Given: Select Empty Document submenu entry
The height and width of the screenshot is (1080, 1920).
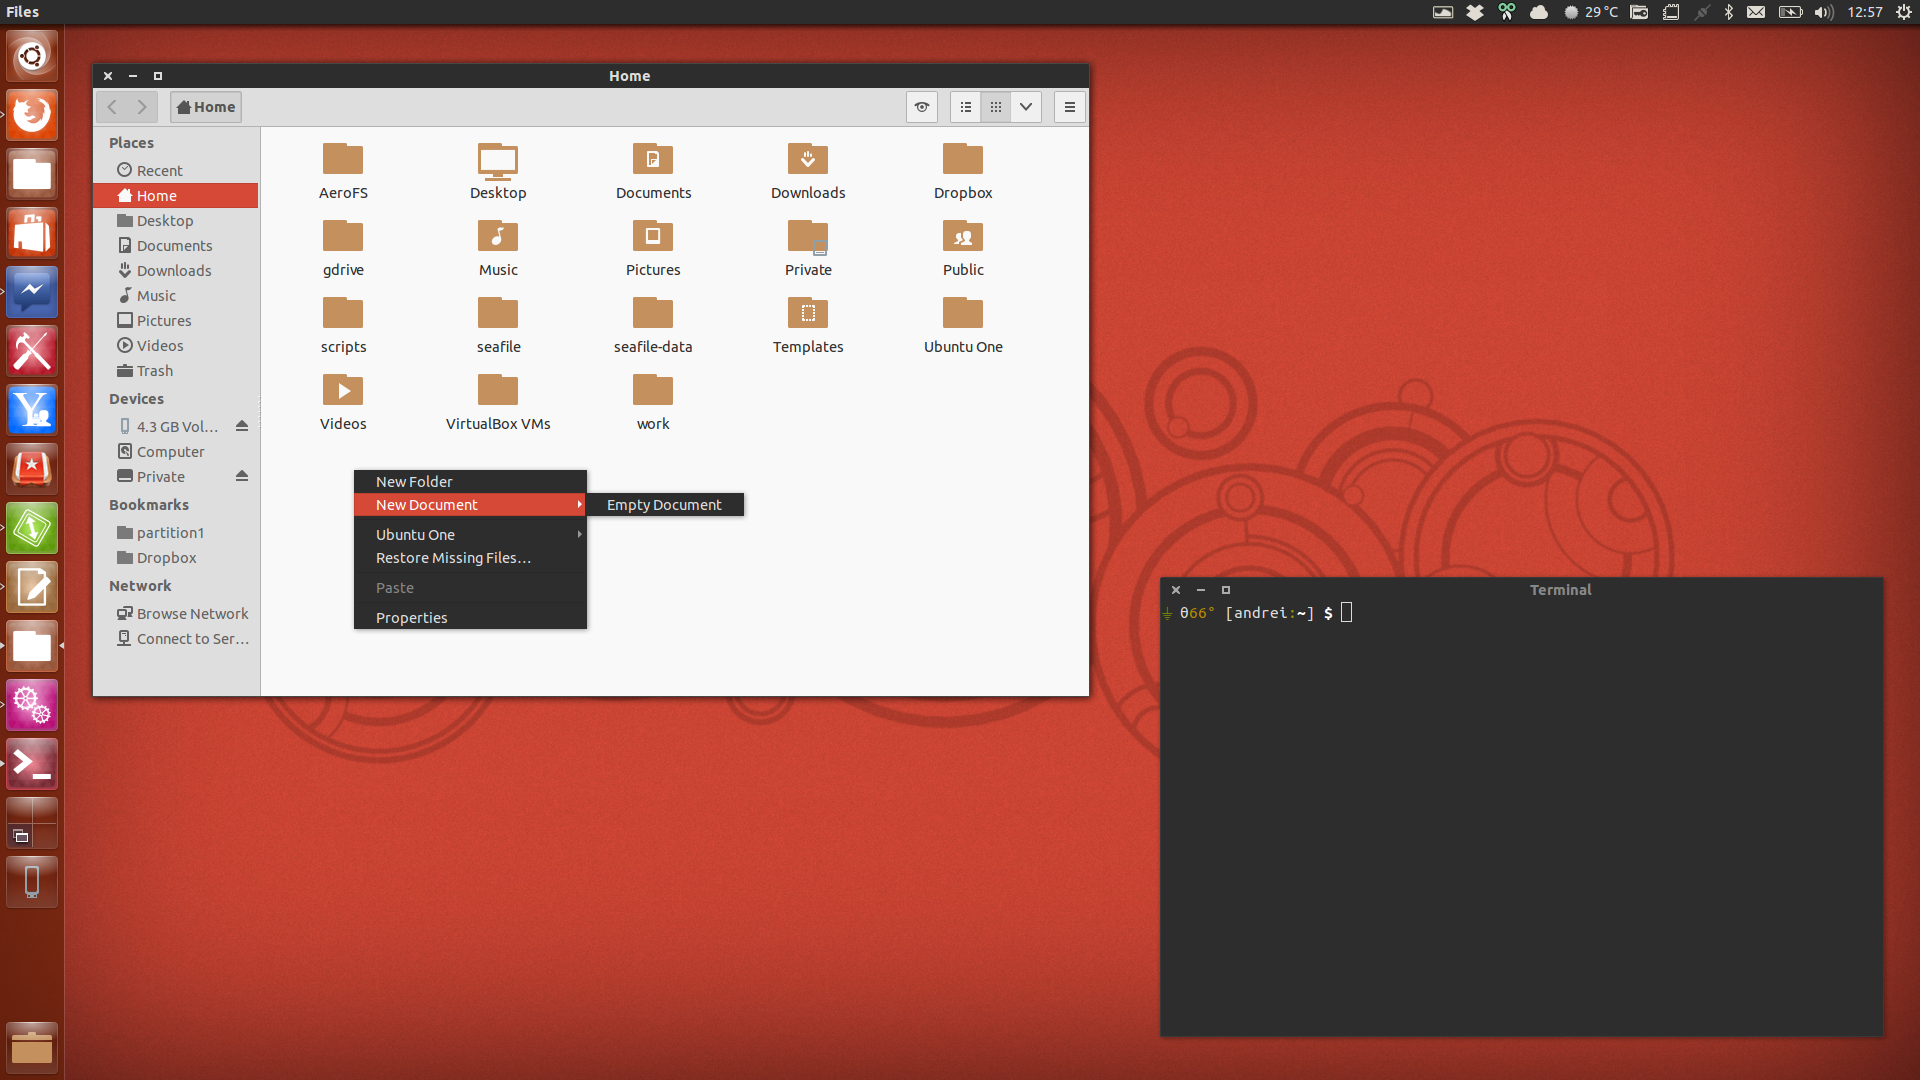Looking at the screenshot, I should coord(665,505).
